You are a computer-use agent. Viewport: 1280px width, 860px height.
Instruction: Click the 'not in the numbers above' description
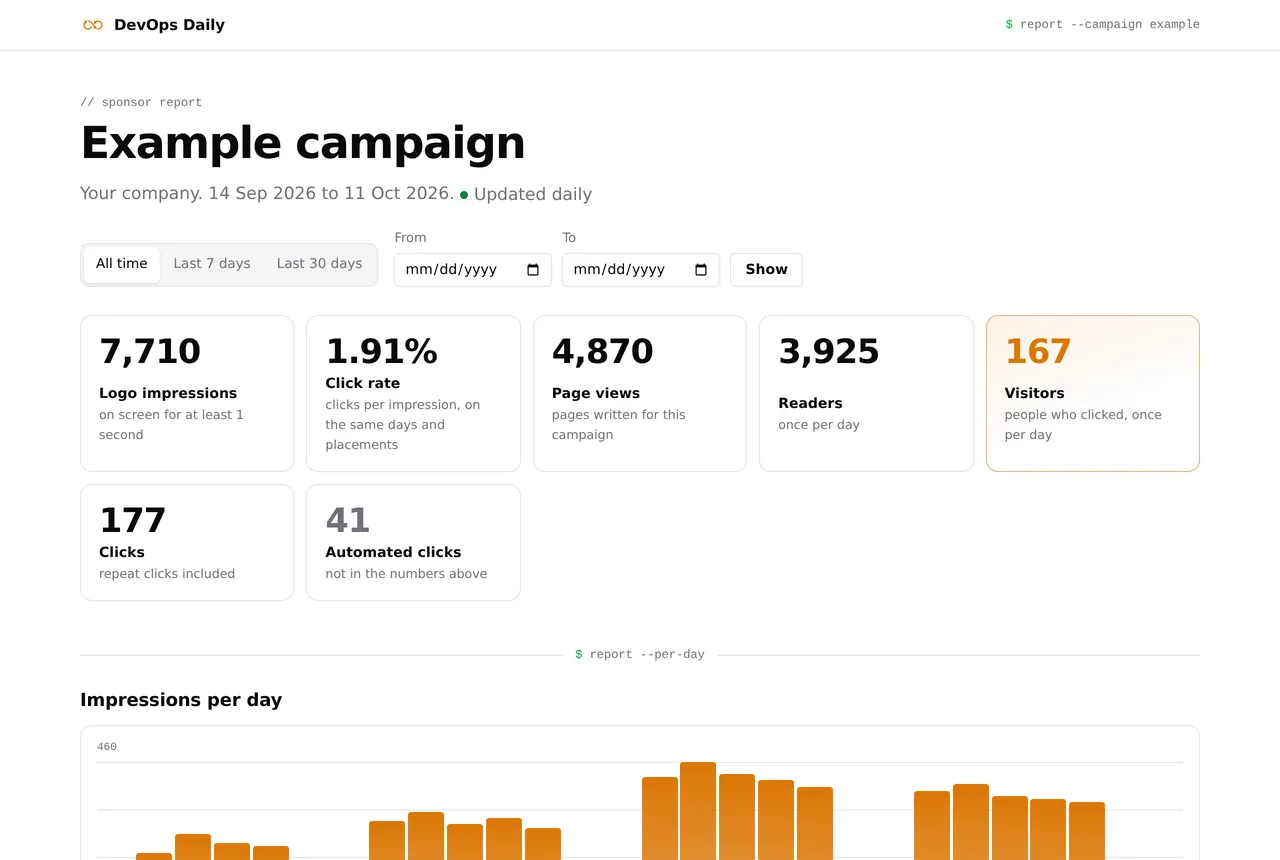[x=406, y=574]
